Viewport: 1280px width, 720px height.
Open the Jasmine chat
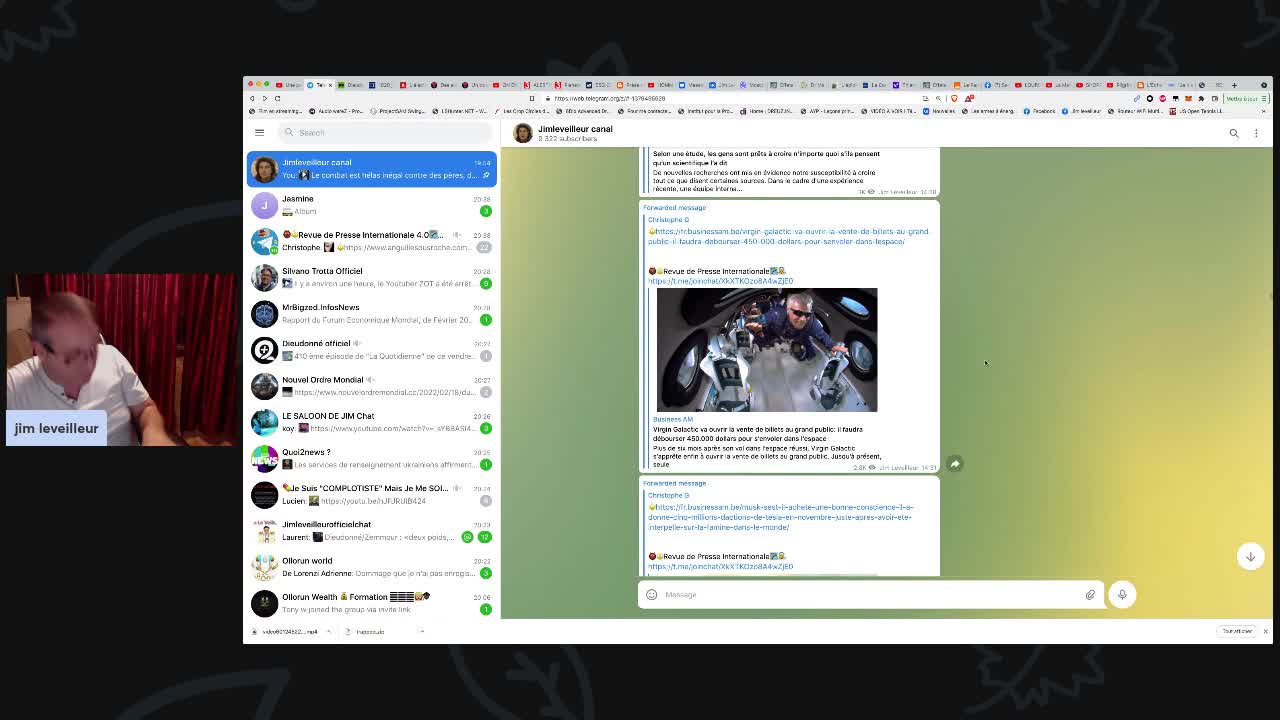(371, 205)
